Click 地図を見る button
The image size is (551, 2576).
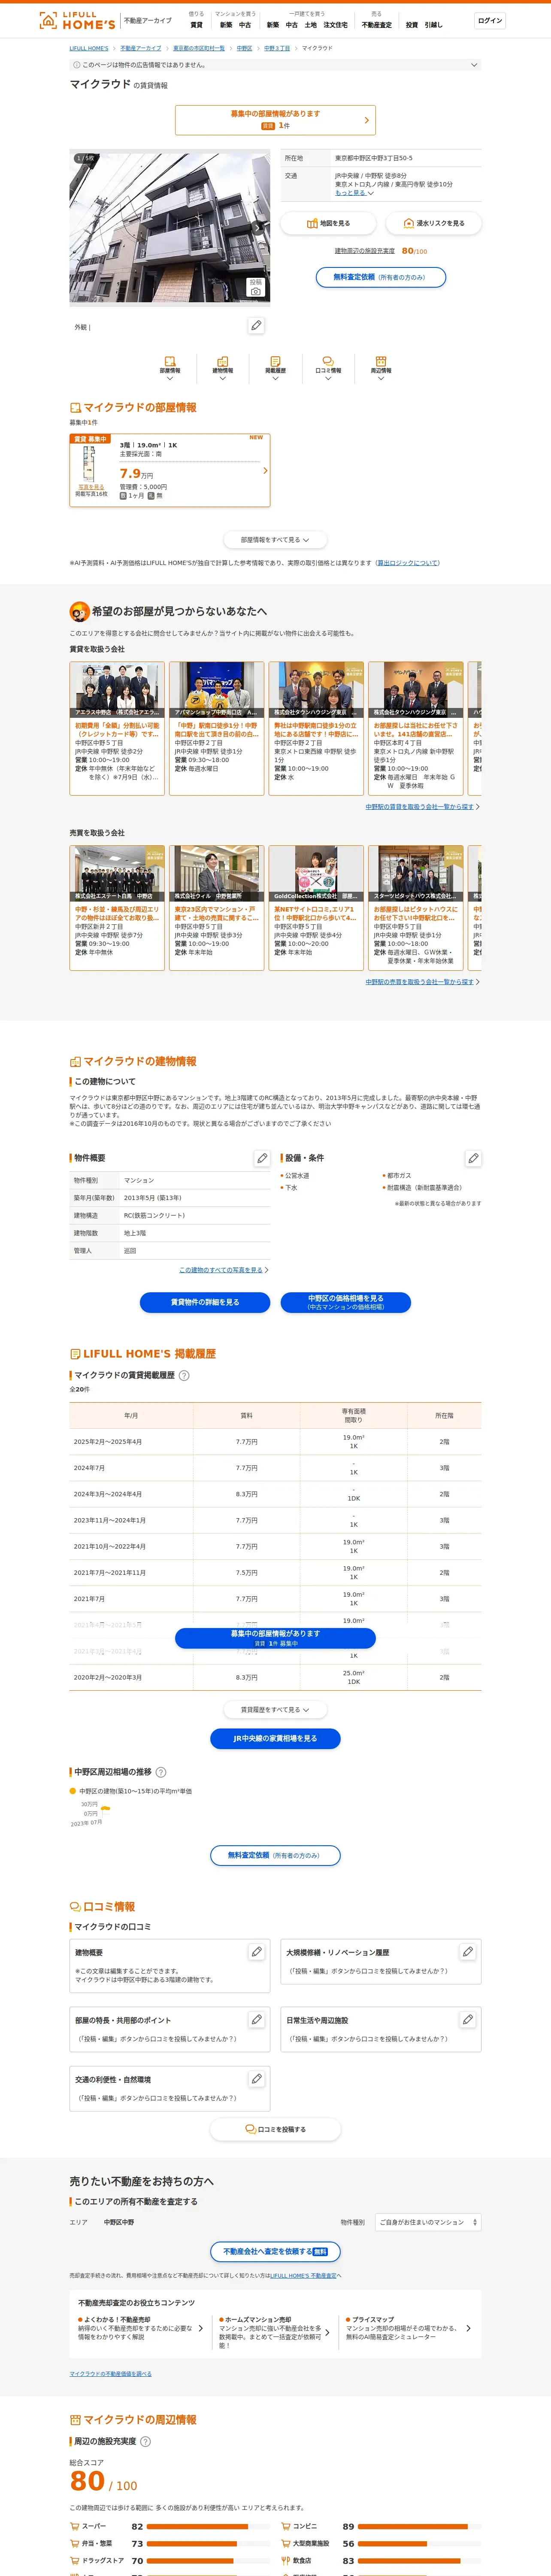(328, 223)
